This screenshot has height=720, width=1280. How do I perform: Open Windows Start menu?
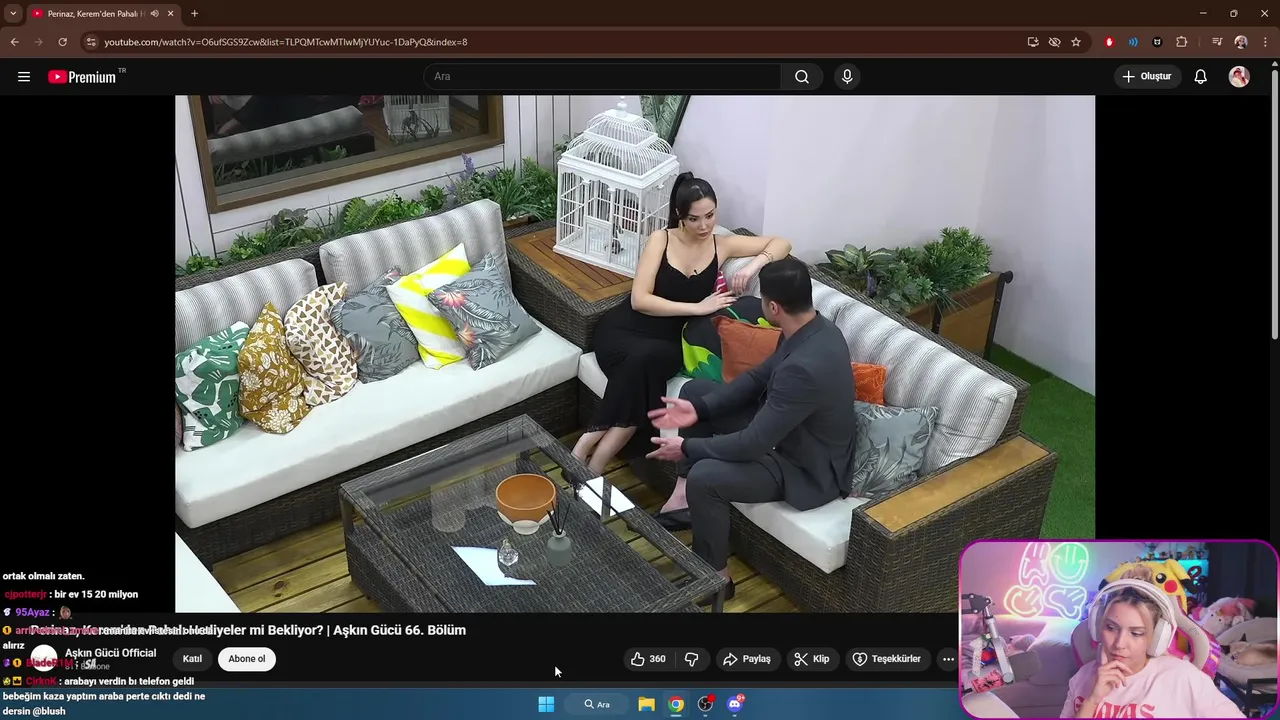click(546, 704)
